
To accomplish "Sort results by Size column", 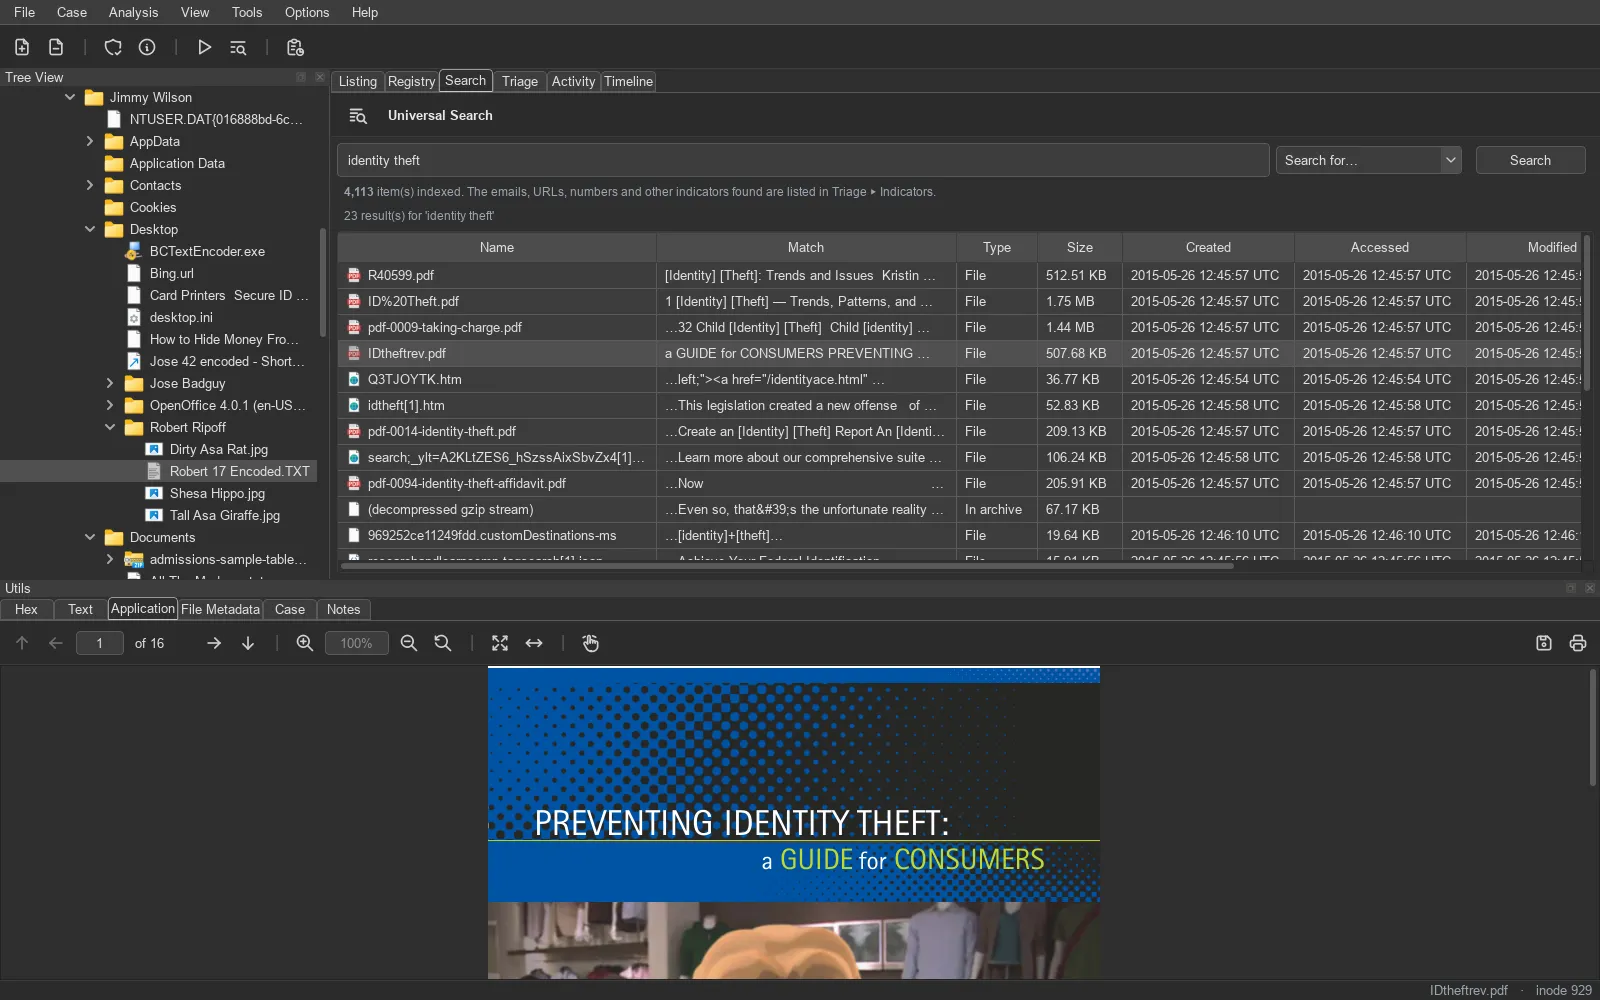I will [1079, 247].
